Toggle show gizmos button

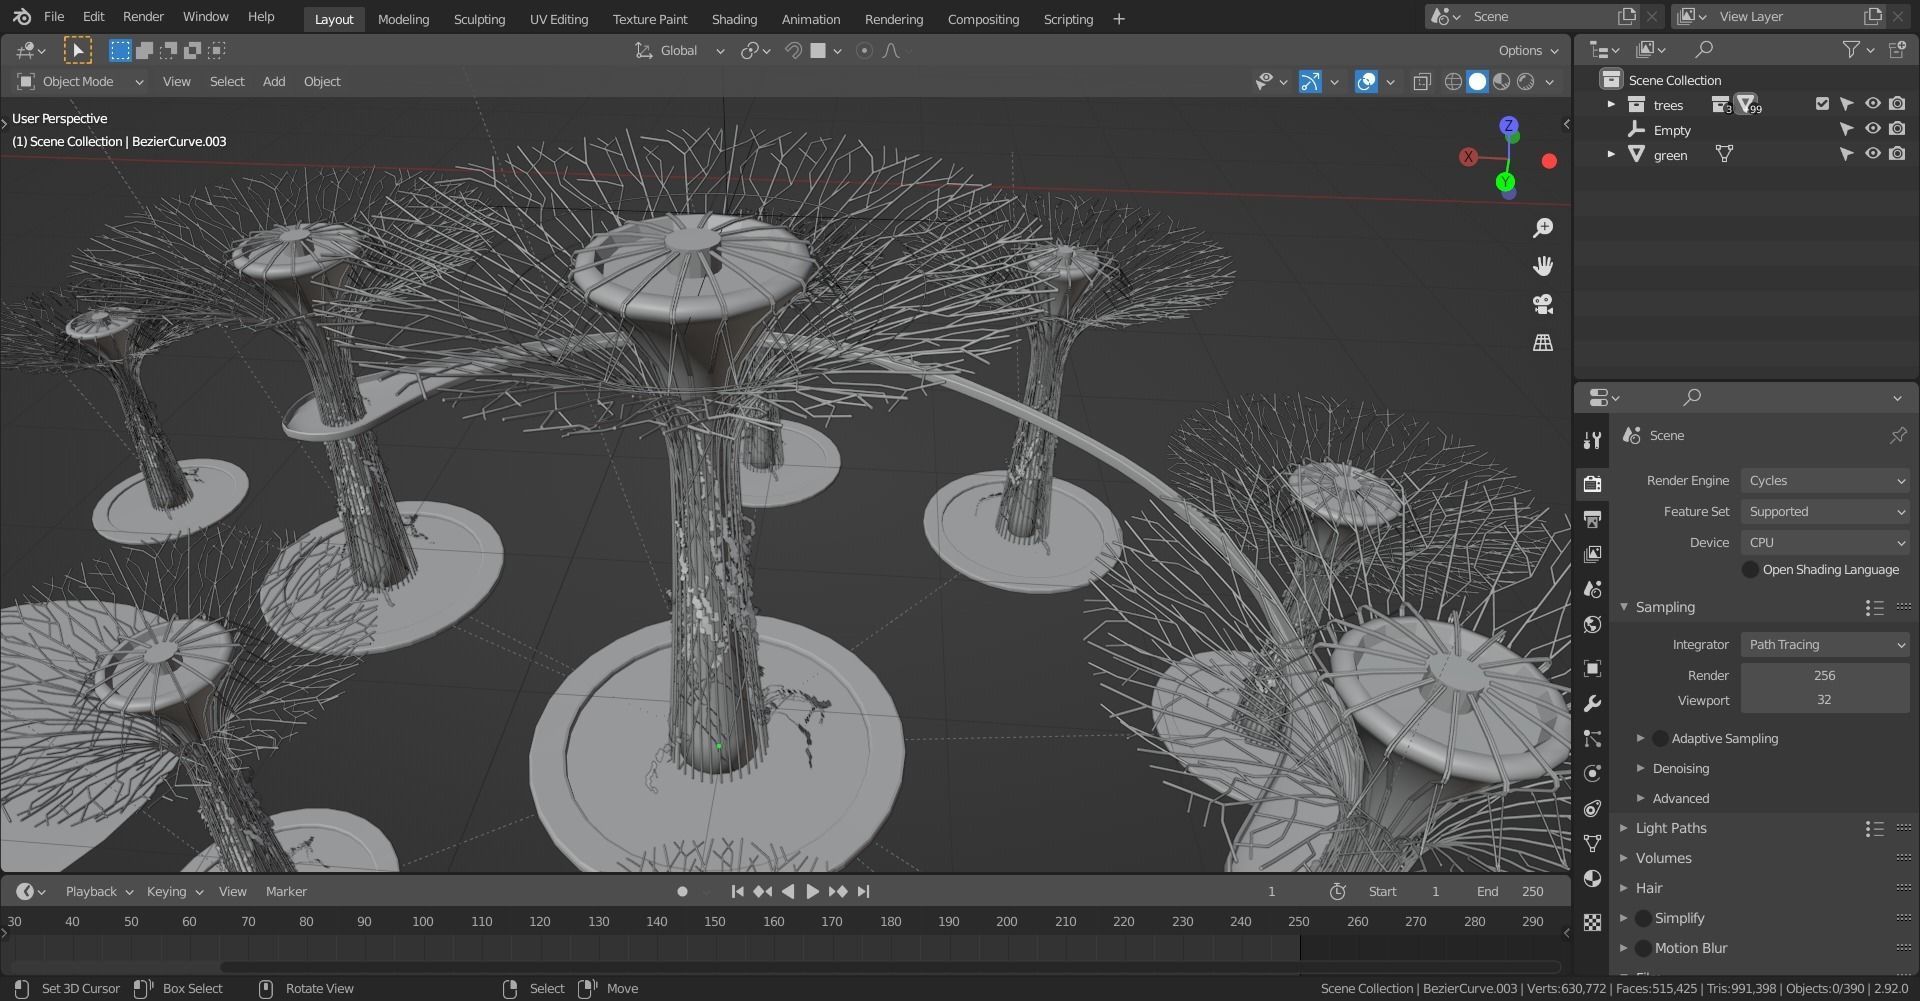pyautogui.click(x=1309, y=82)
